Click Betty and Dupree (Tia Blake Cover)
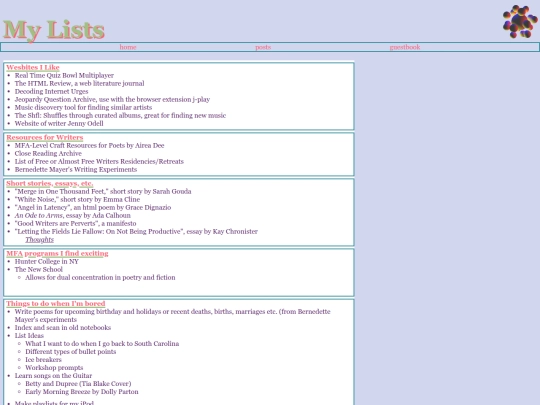This screenshot has width=540, height=405. (78, 383)
